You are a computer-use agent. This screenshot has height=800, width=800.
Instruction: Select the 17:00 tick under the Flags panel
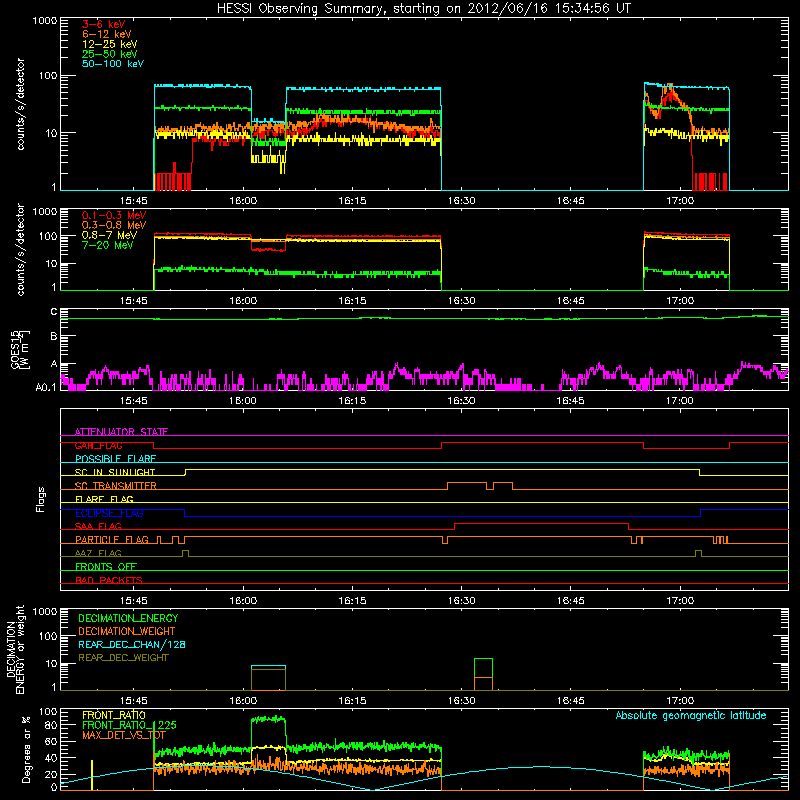coord(680,601)
